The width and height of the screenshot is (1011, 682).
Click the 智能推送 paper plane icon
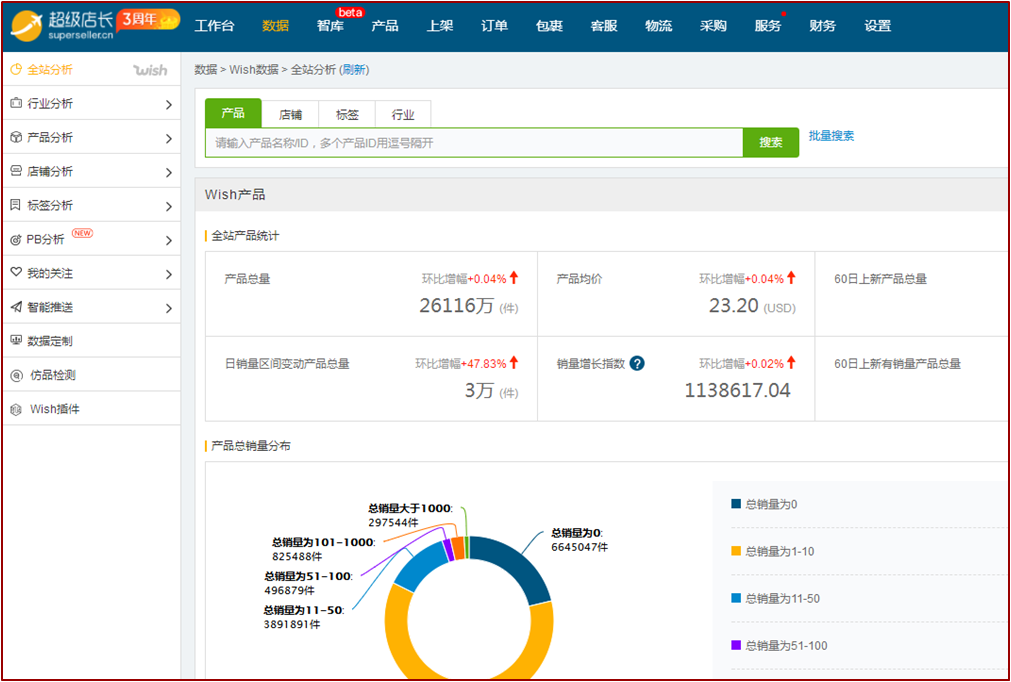[15, 307]
